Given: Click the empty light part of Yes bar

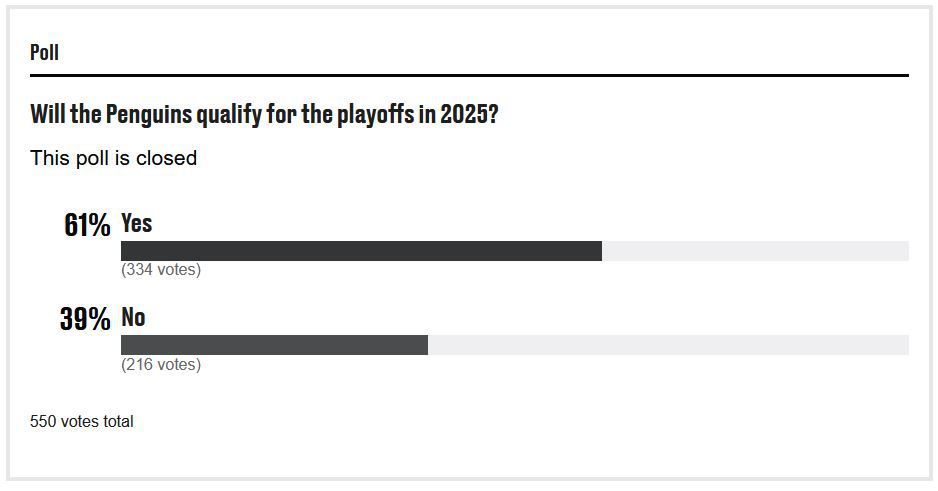Looking at the screenshot, I should click(x=755, y=251).
